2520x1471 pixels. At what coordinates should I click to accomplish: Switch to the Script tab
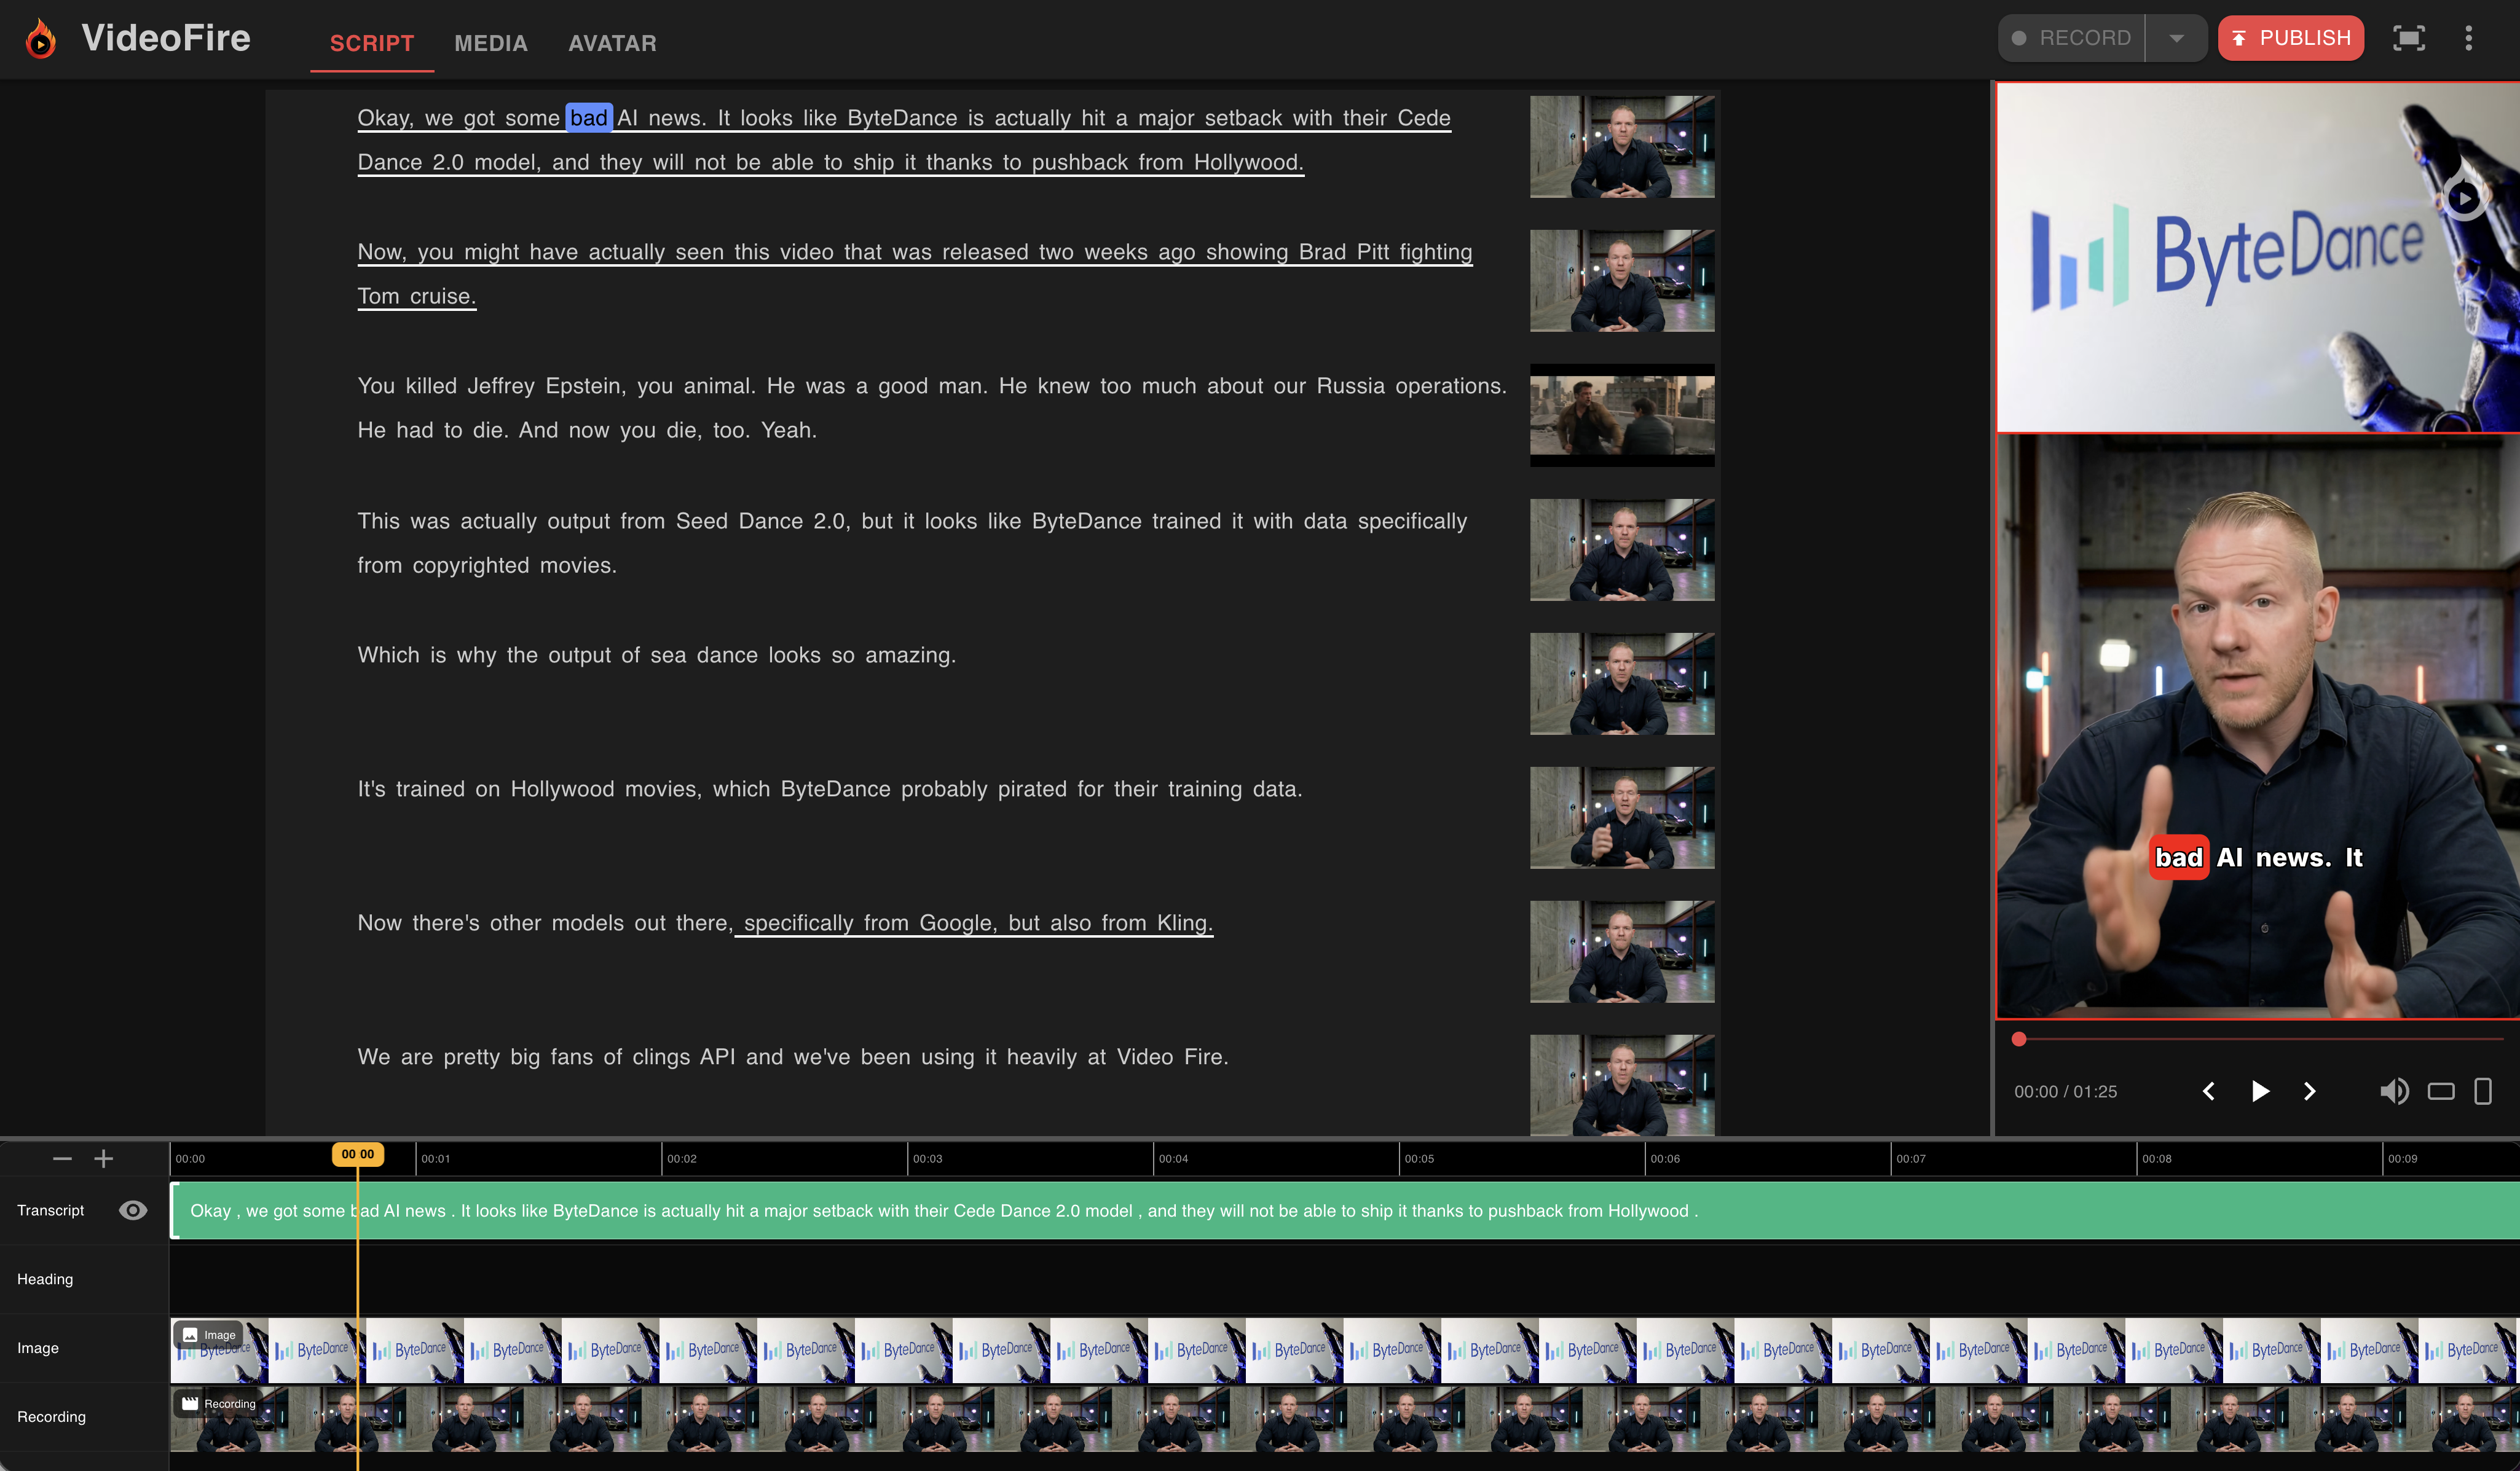click(372, 43)
